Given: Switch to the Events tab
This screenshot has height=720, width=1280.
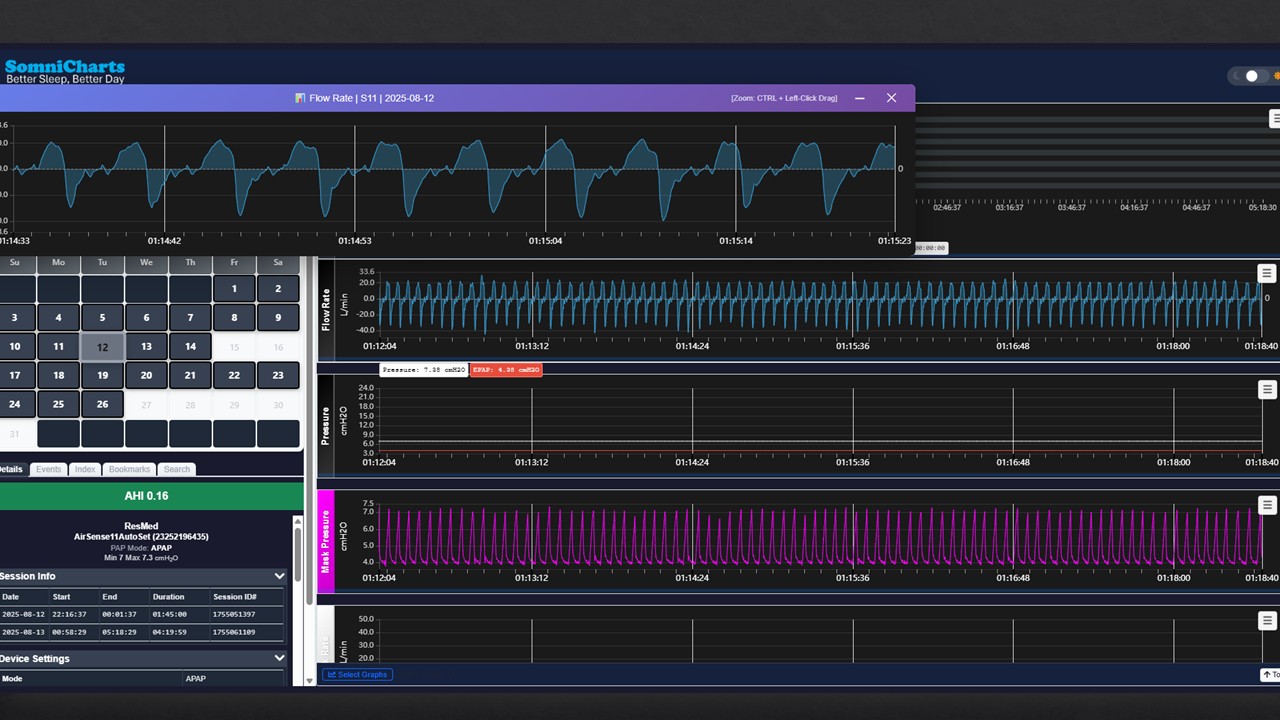Looking at the screenshot, I should 48,468.
